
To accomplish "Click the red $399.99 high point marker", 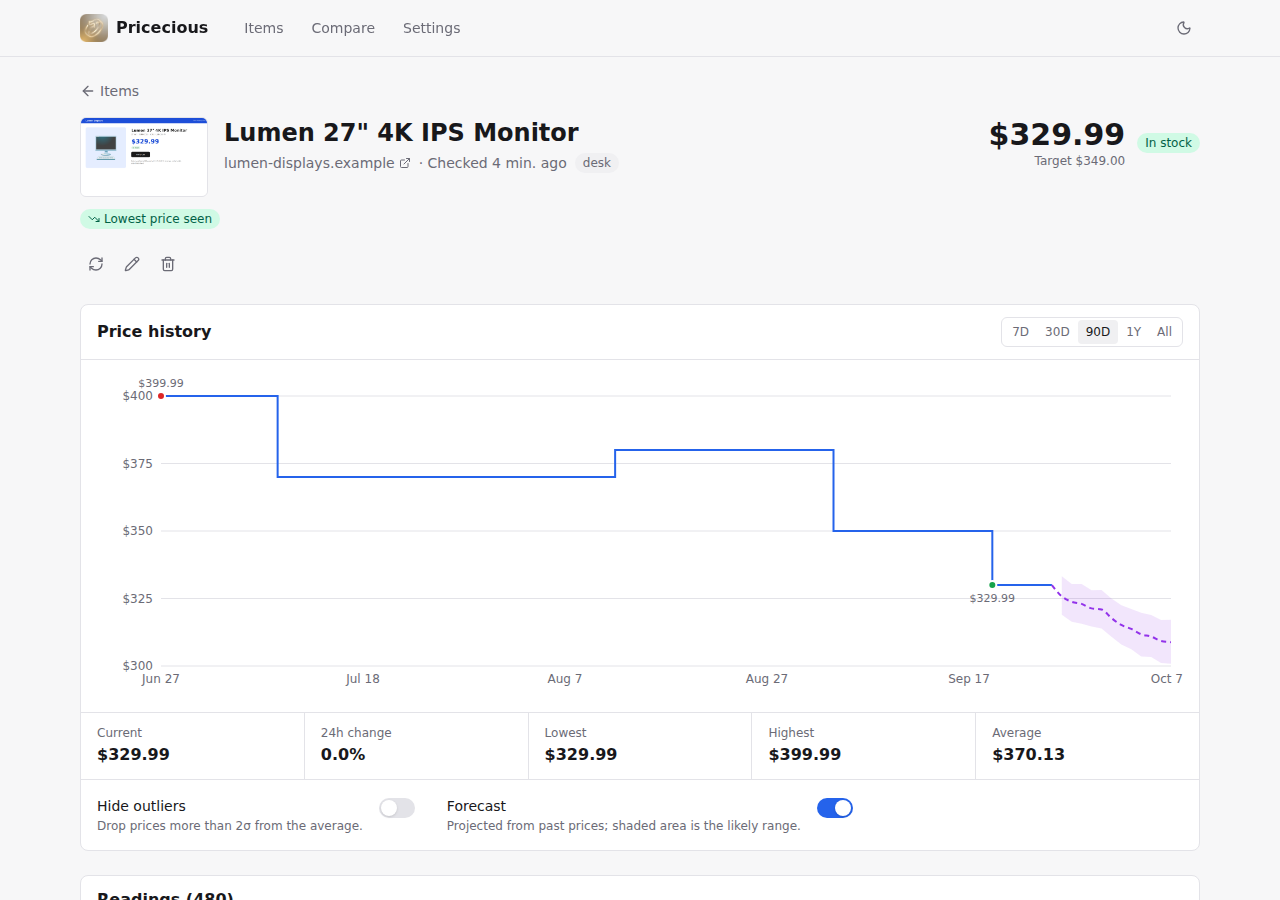I will (161, 396).
